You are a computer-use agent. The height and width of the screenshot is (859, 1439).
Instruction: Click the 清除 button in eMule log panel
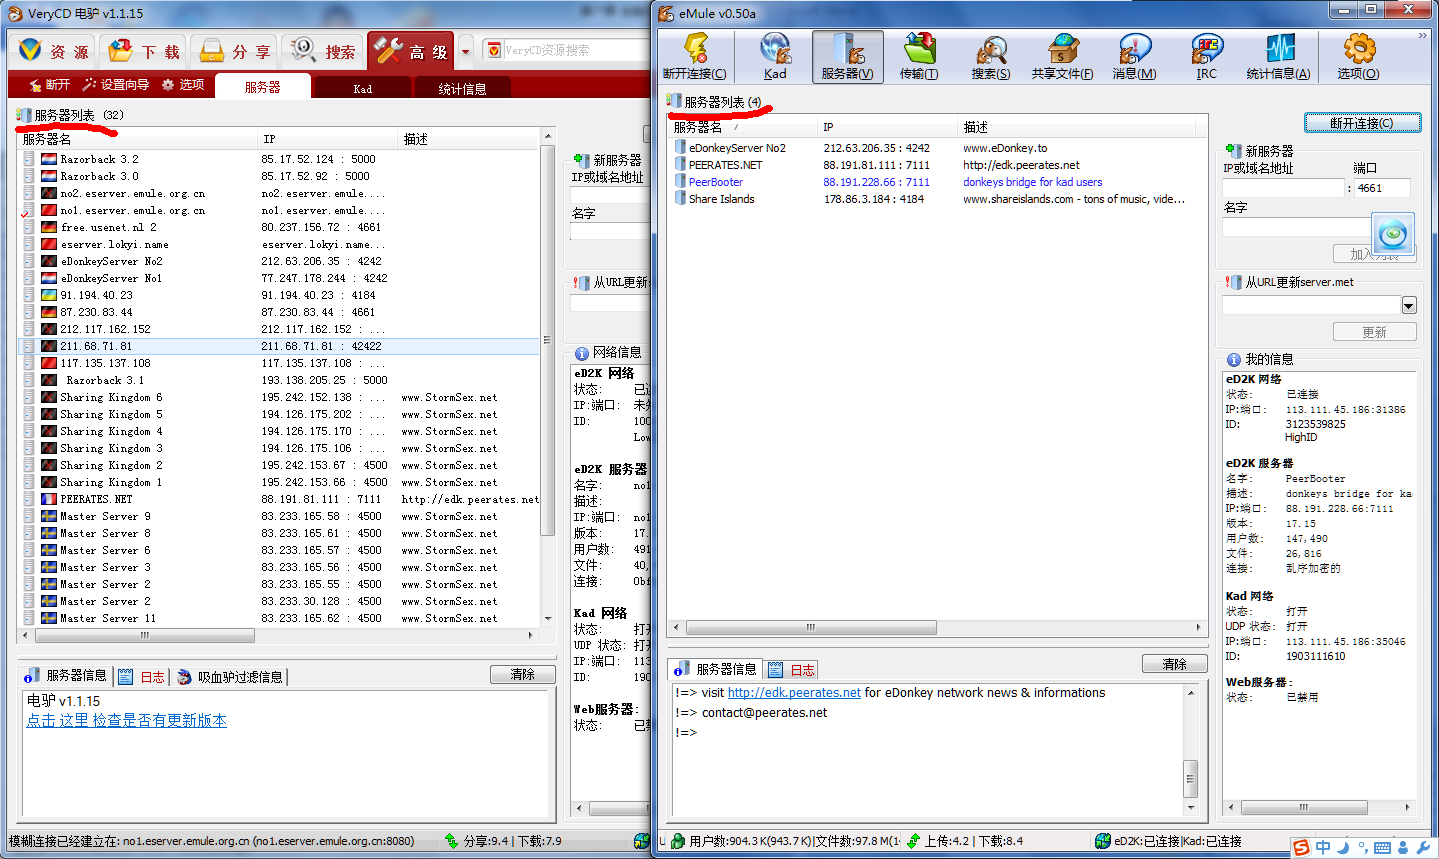coord(1175,664)
